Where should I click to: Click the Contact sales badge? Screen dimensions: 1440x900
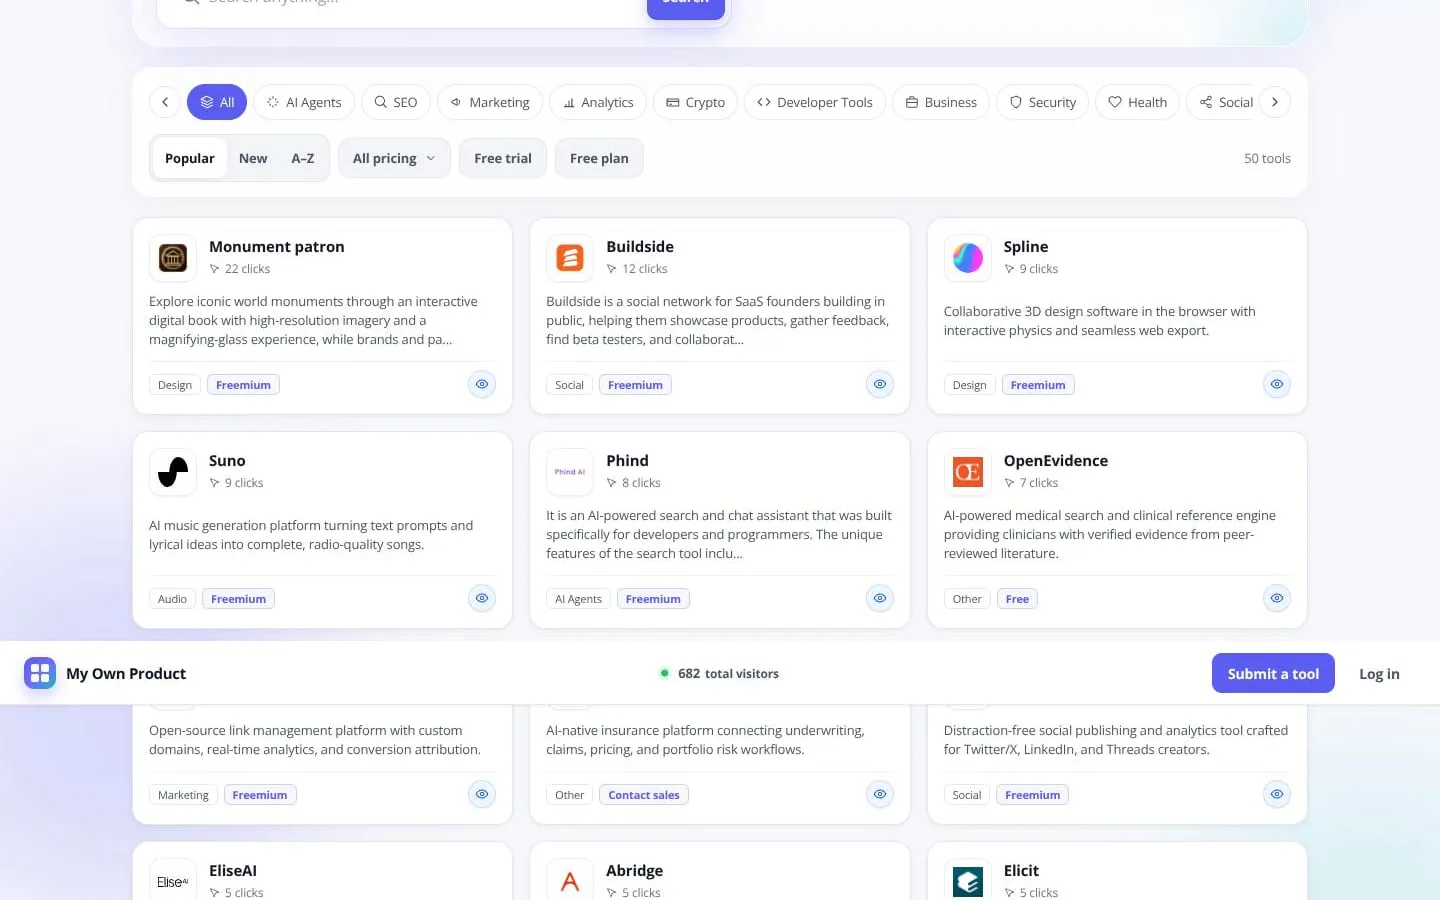(x=644, y=795)
